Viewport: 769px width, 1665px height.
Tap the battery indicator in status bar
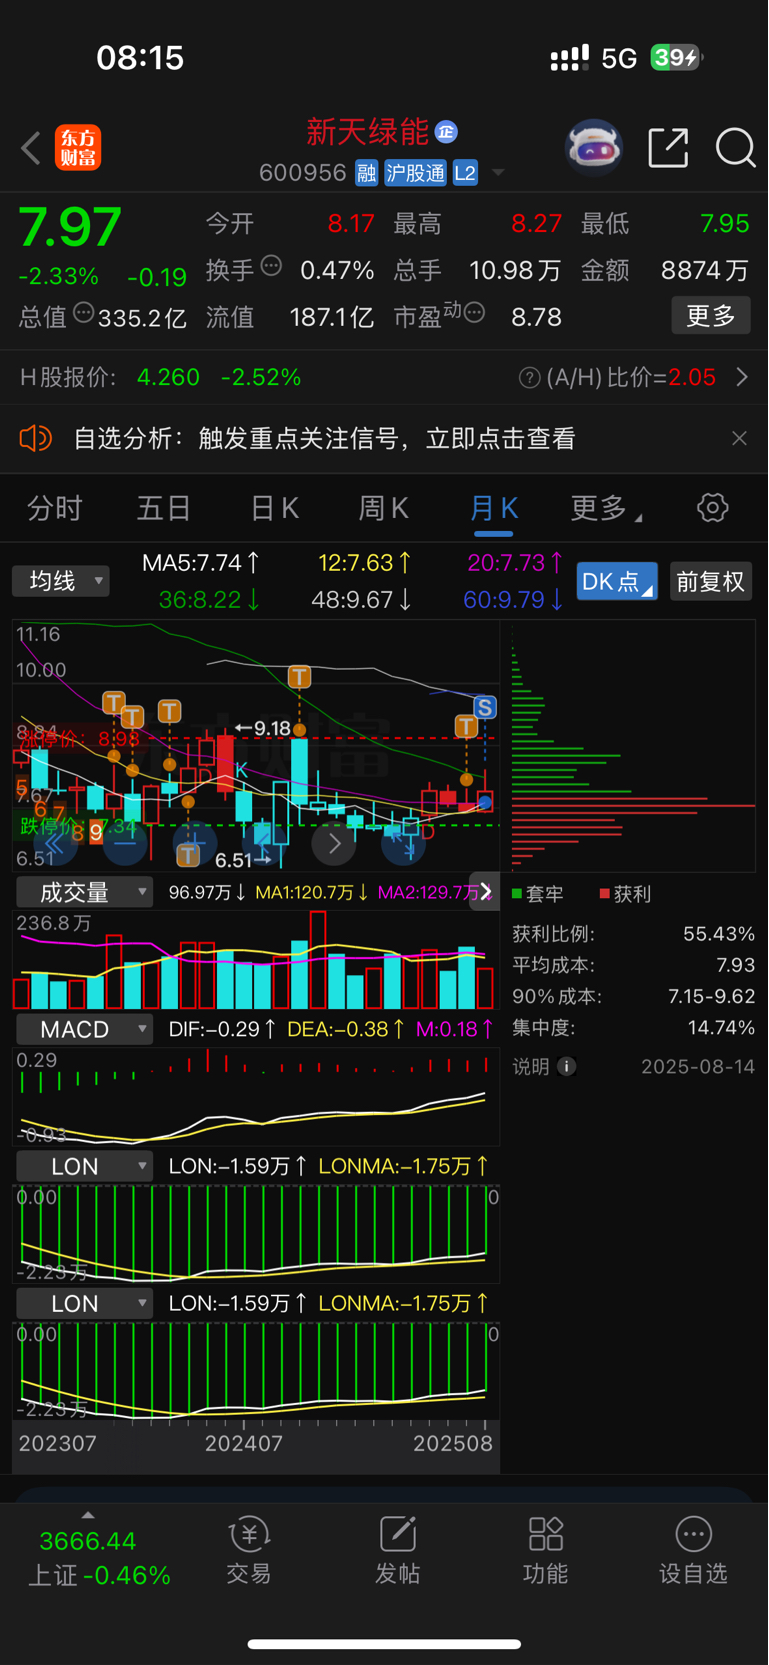(x=677, y=57)
